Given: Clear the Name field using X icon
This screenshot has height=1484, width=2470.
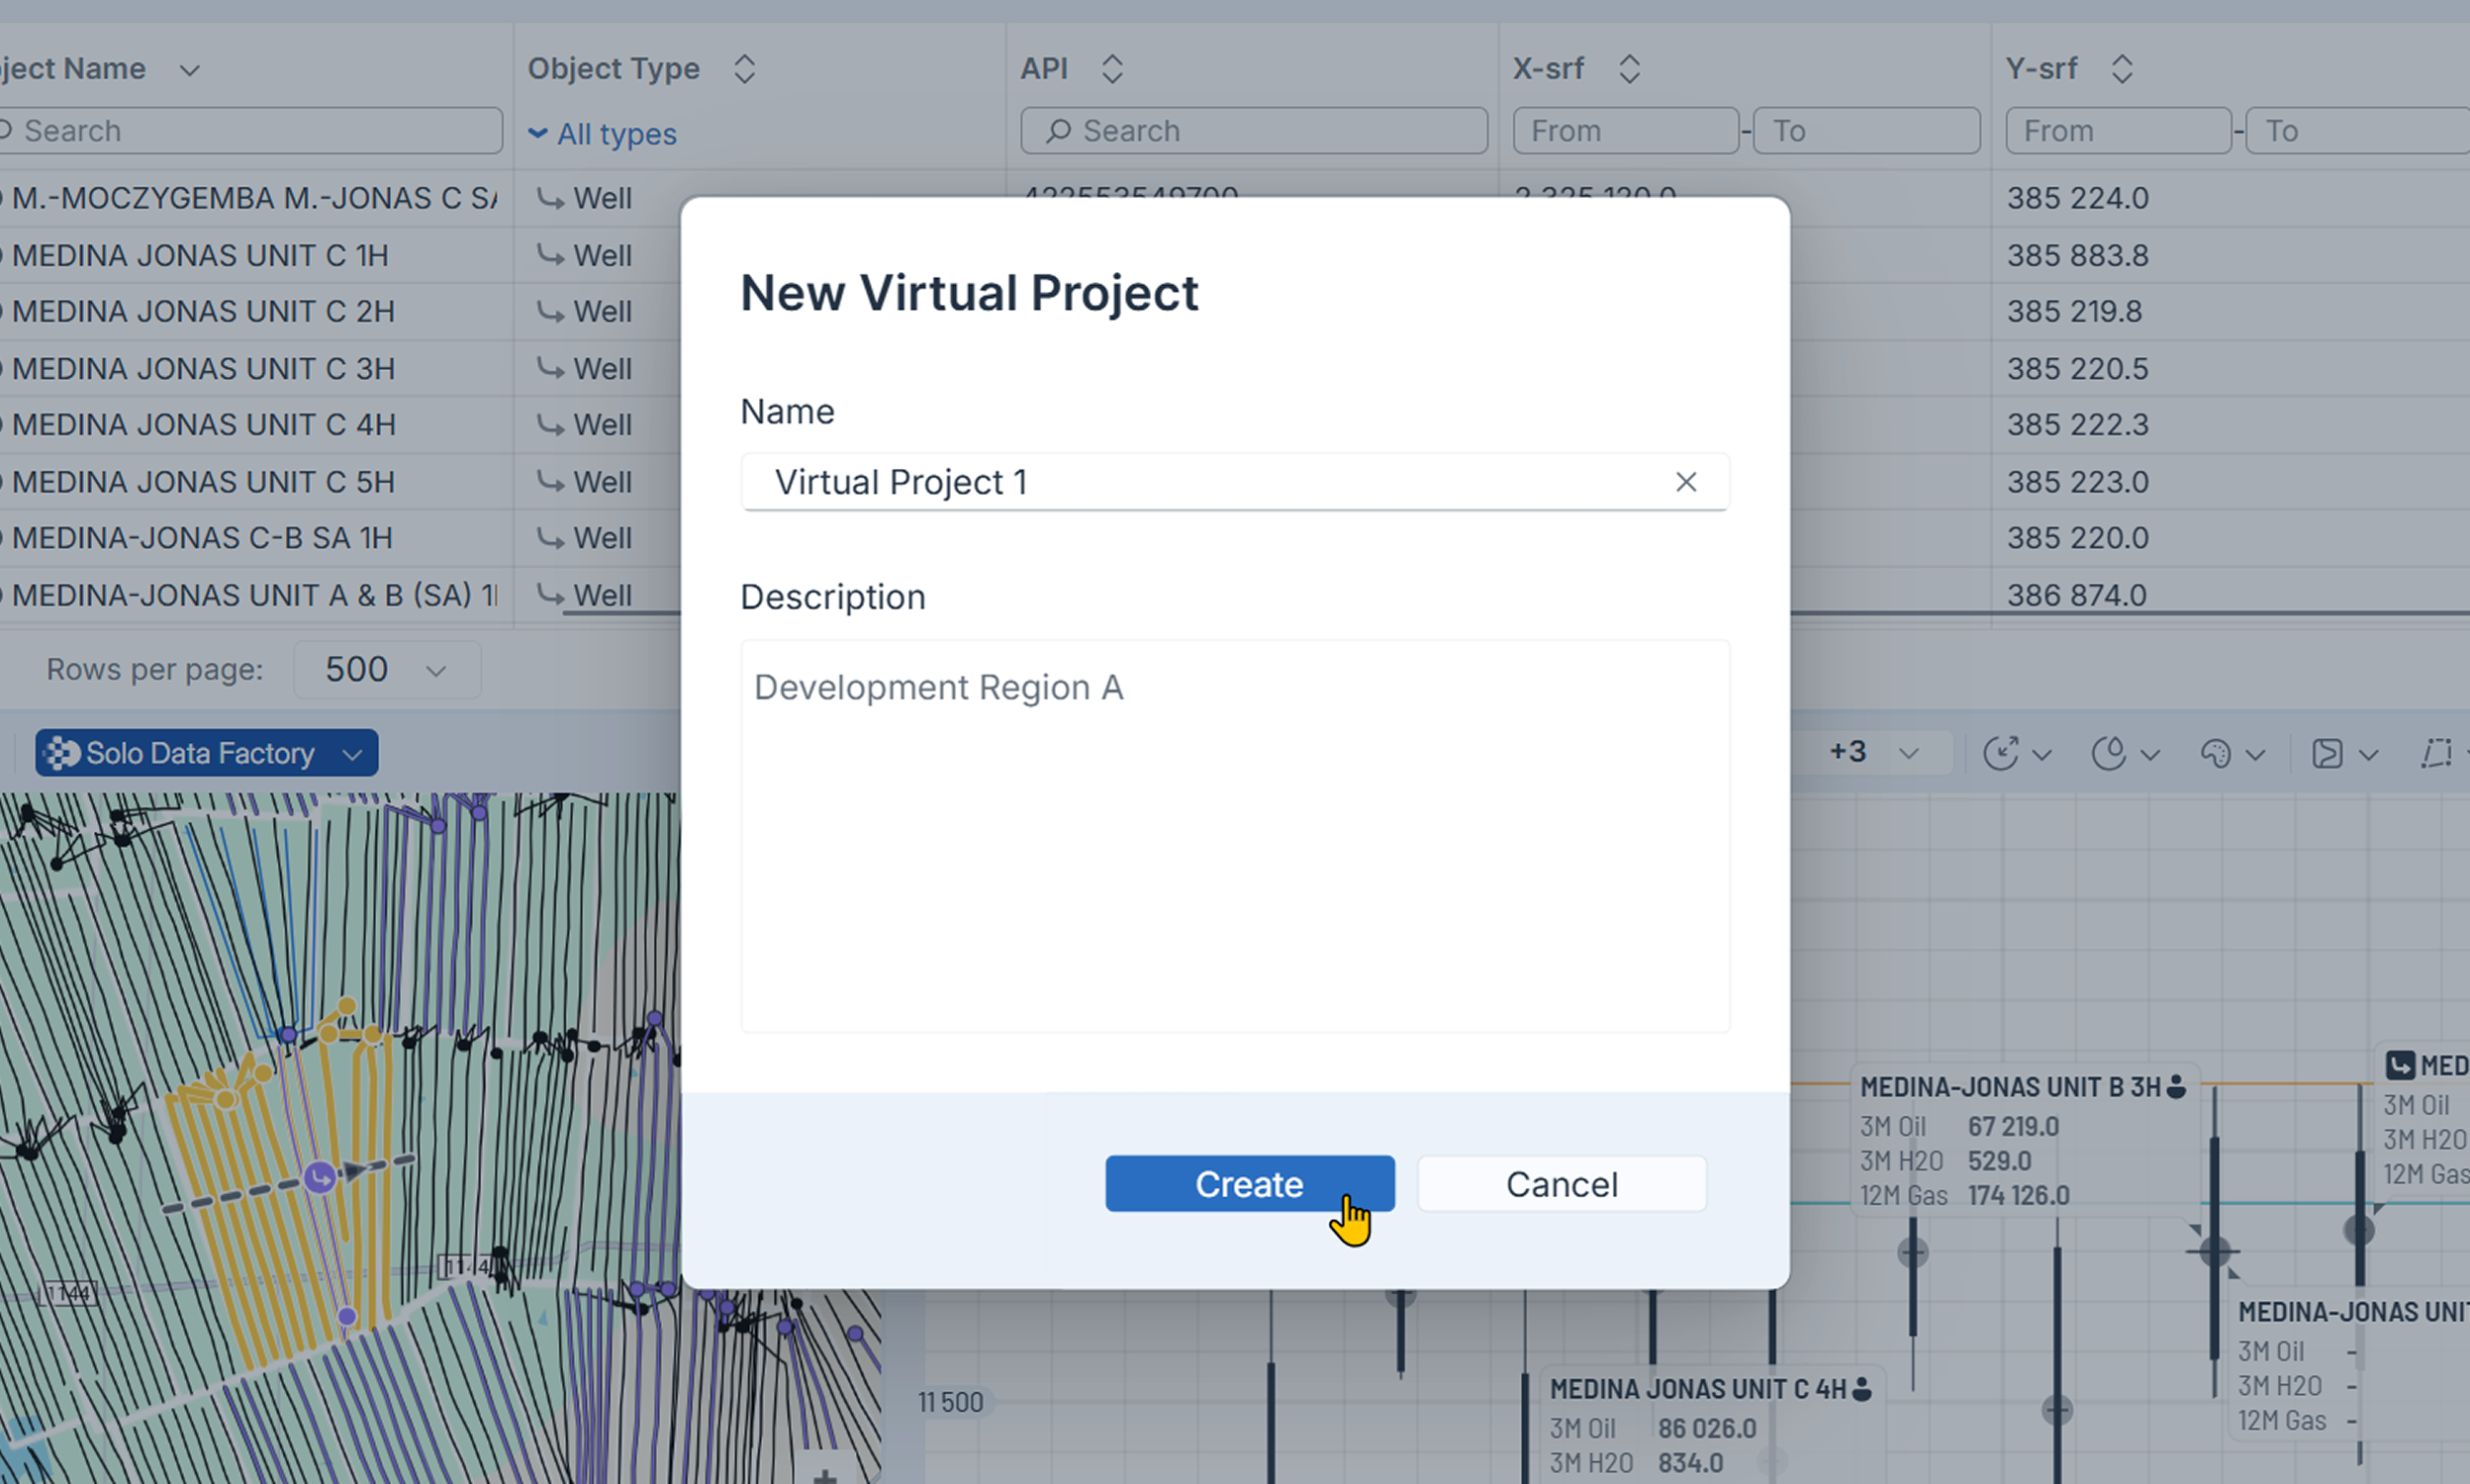Looking at the screenshot, I should [1686, 482].
